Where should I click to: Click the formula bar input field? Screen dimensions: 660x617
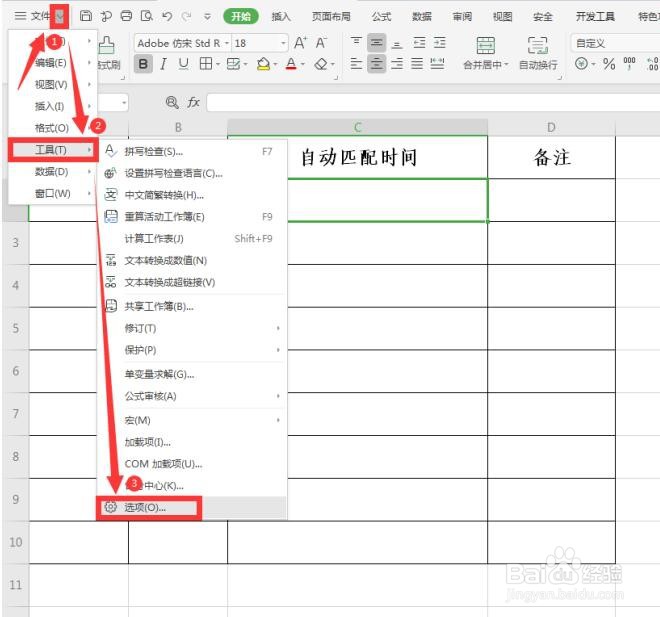click(433, 103)
